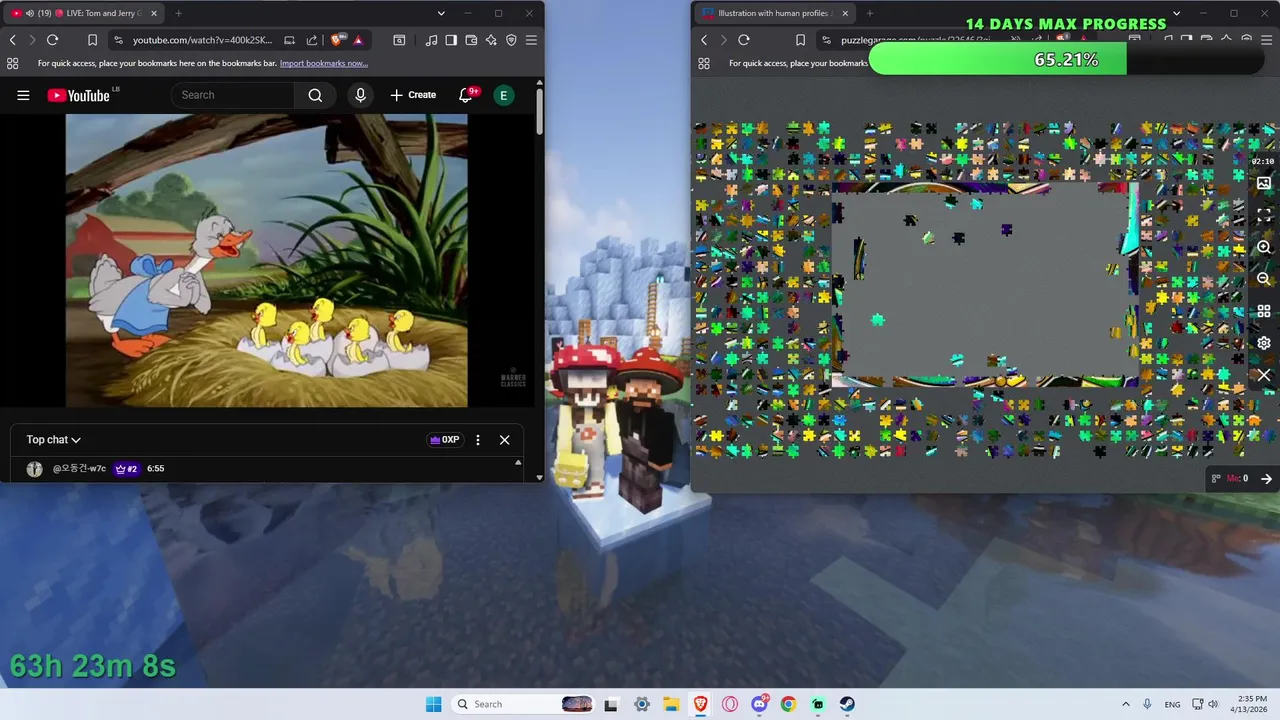The image size is (1280, 720).
Task: Open a new tab in puzzle window
Action: 869,13
